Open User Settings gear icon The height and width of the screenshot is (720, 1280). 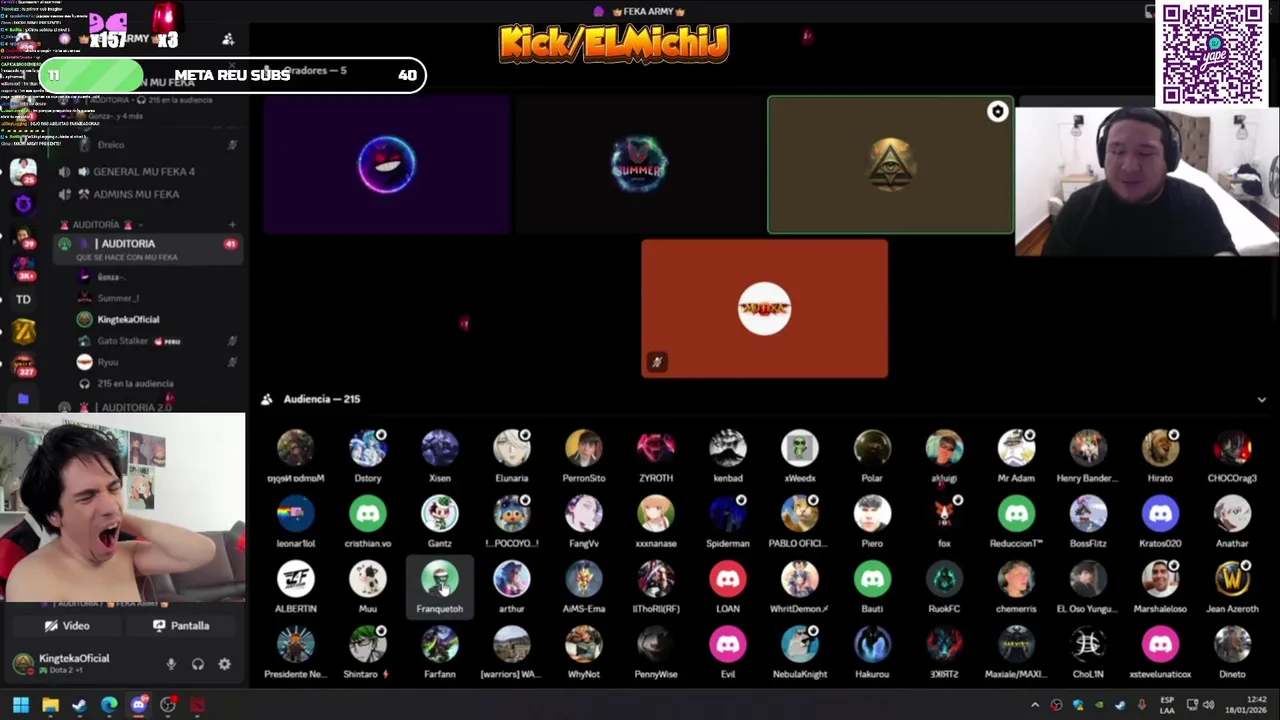point(224,664)
